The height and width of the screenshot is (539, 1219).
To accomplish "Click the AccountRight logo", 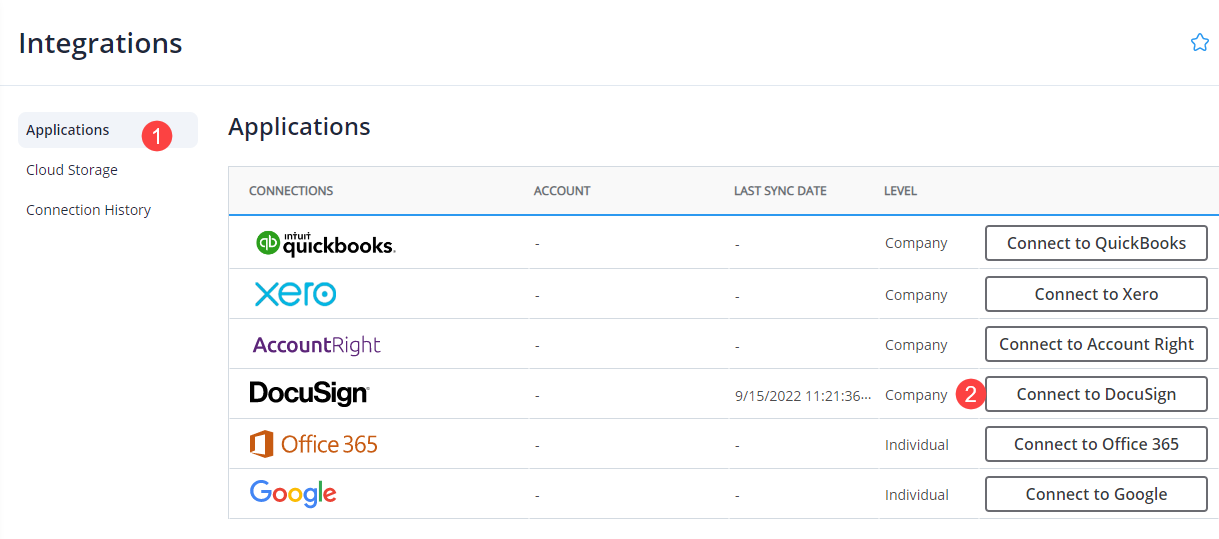I will 317,345.
